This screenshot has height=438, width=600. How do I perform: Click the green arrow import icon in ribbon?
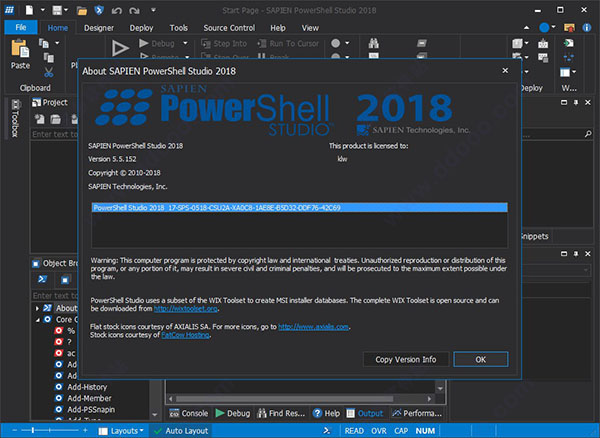(569, 43)
